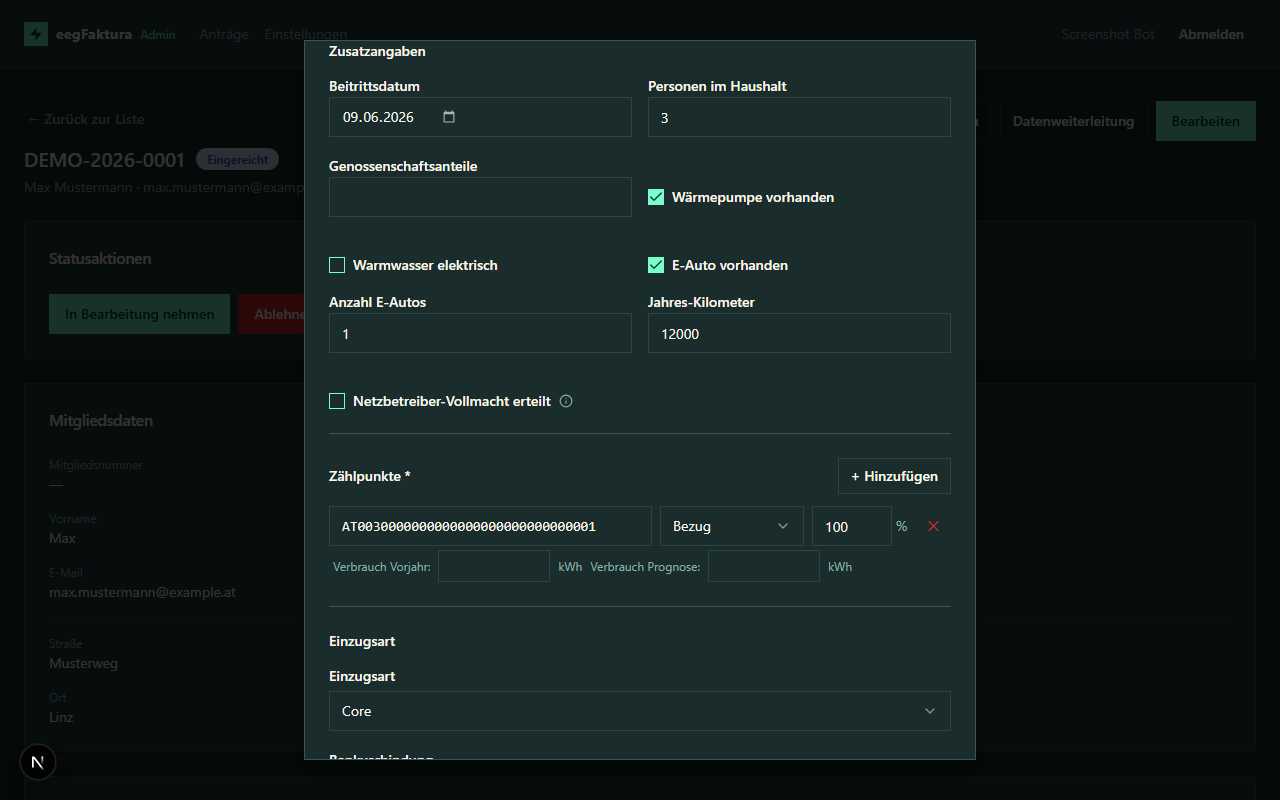The image size is (1280, 800).
Task: Open Einstellungen in top navigation
Action: (x=306, y=34)
